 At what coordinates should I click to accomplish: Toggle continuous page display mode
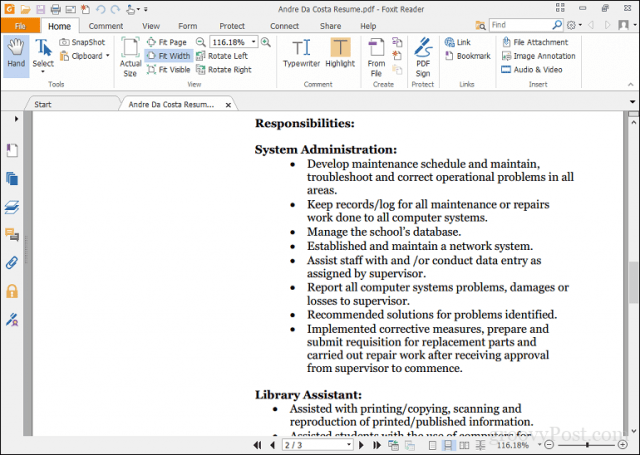coord(448,445)
